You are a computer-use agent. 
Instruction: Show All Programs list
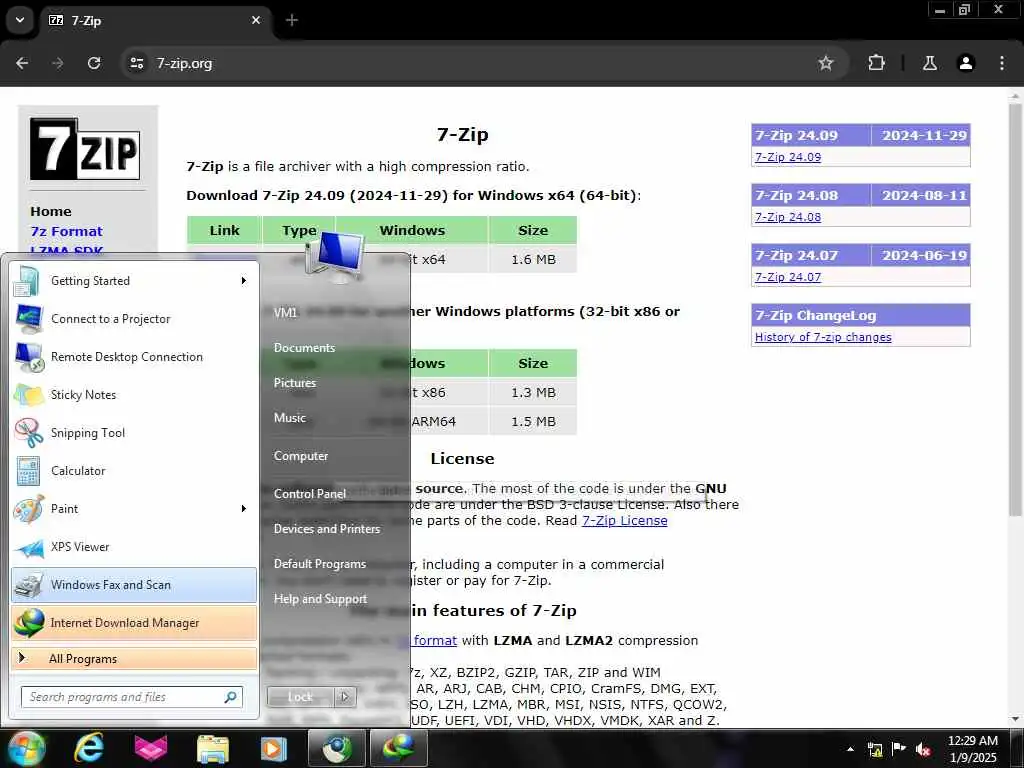tap(134, 658)
